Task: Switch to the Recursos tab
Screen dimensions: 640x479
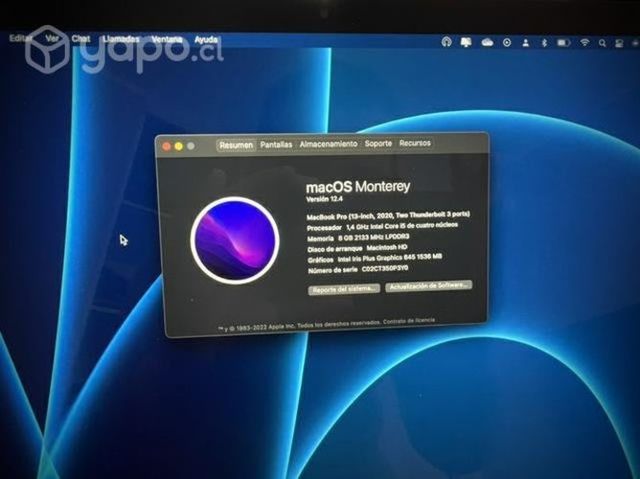Action: (415, 143)
